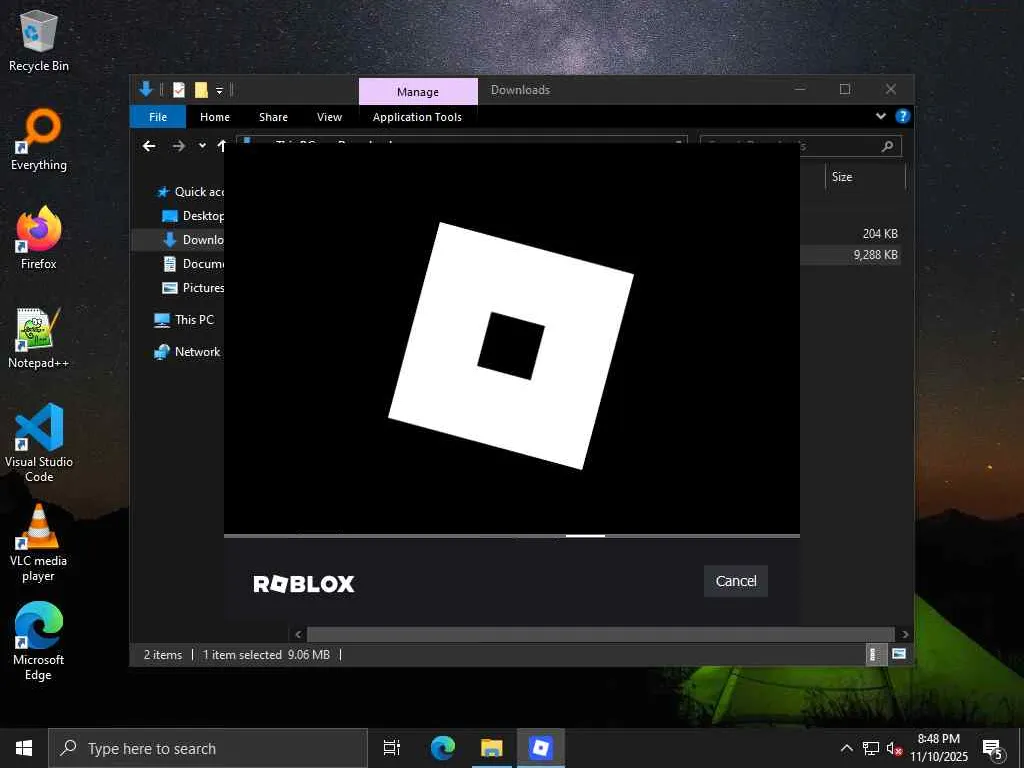Screen dimensions: 1024x768
Task: Open Desktop in navigation pane
Action: coord(193,216)
